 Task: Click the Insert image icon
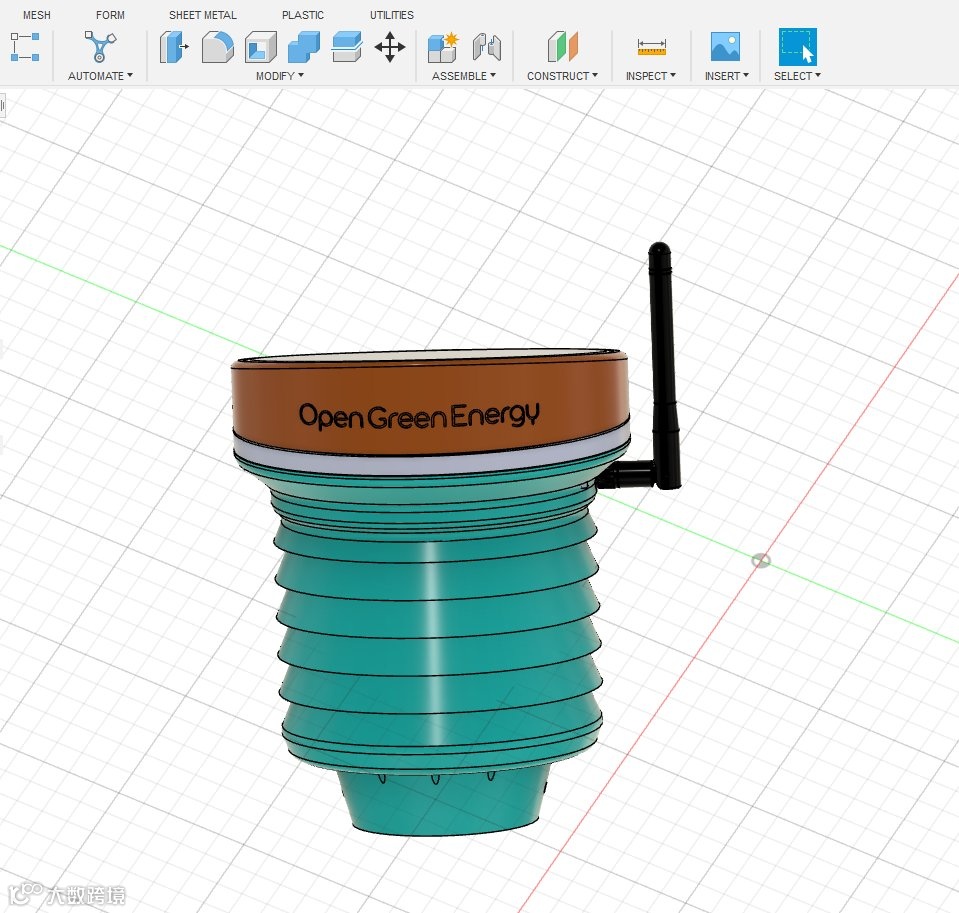[x=725, y=46]
